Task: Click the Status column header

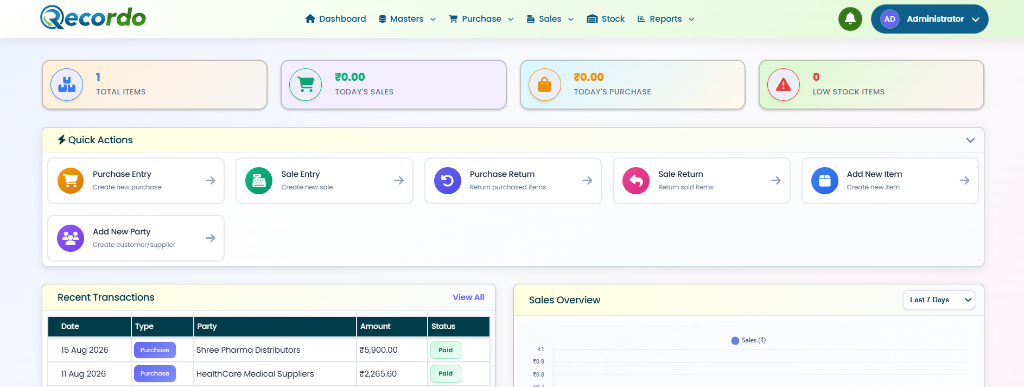Action: coord(458,326)
